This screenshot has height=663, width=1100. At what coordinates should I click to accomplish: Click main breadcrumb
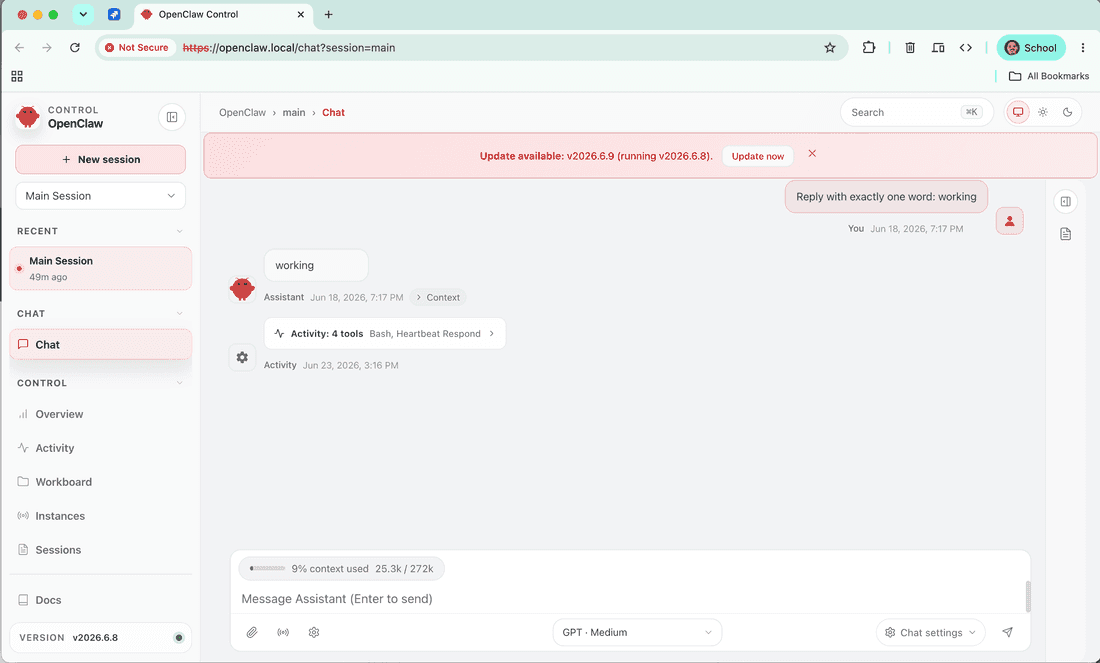pos(294,112)
